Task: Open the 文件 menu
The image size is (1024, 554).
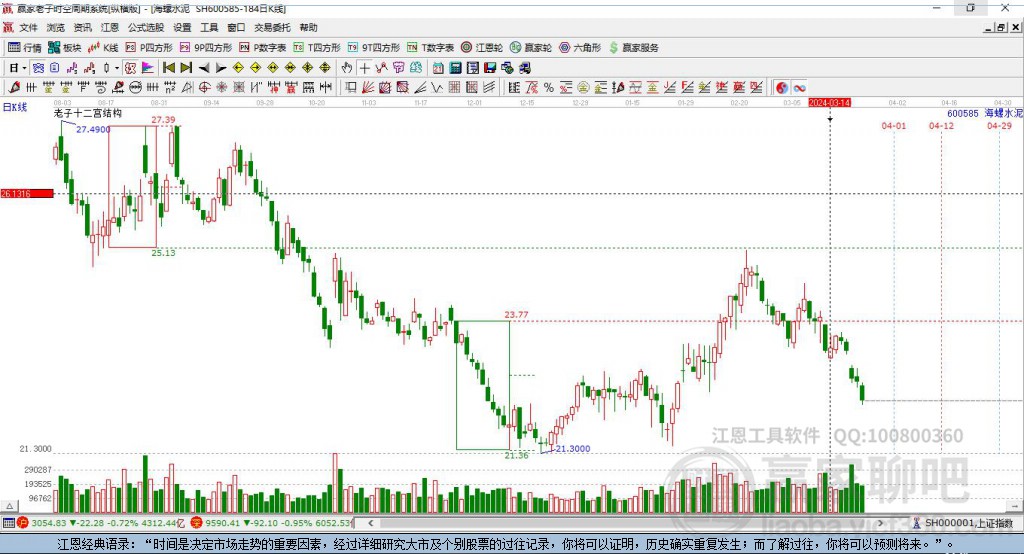Action: [28, 27]
